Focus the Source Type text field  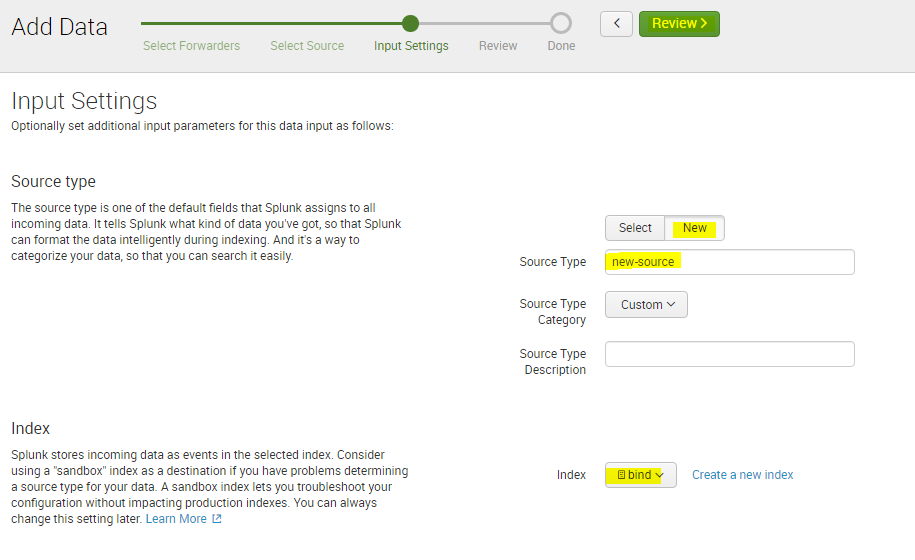click(729, 262)
